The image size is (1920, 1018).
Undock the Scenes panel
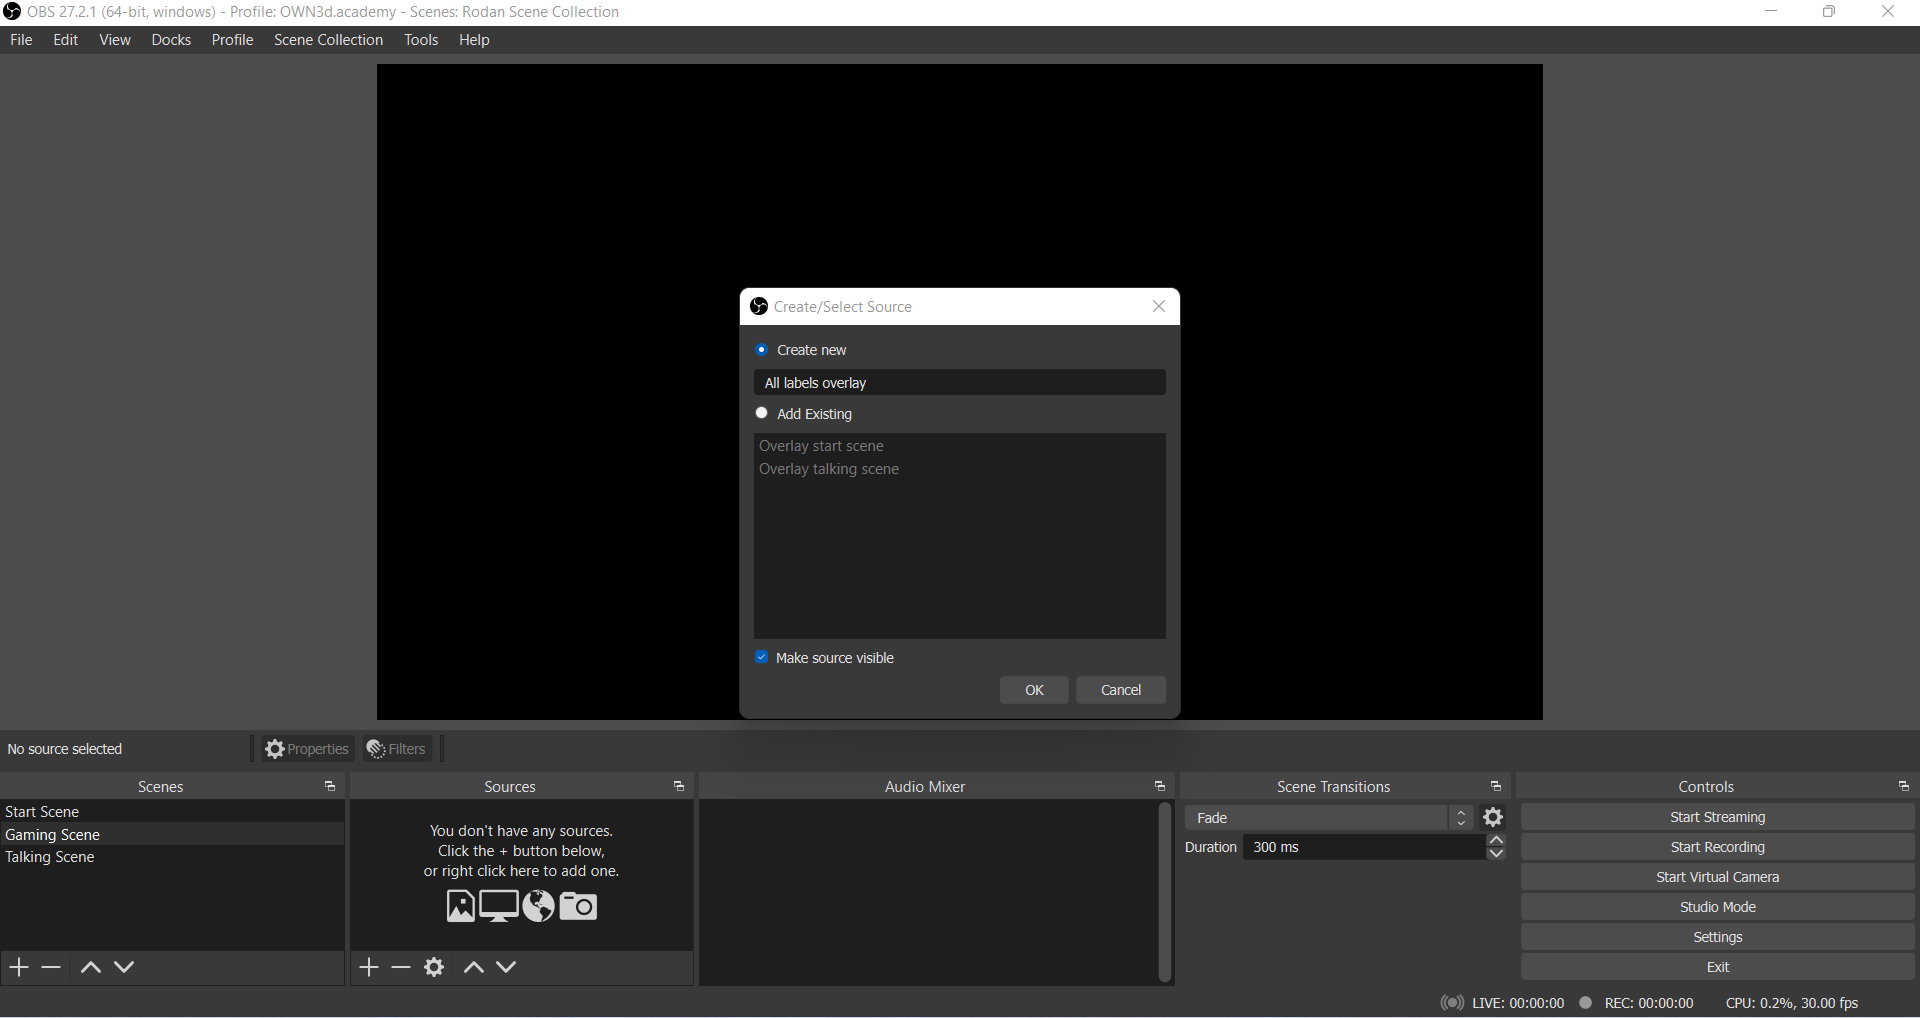[x=330, y=787]
